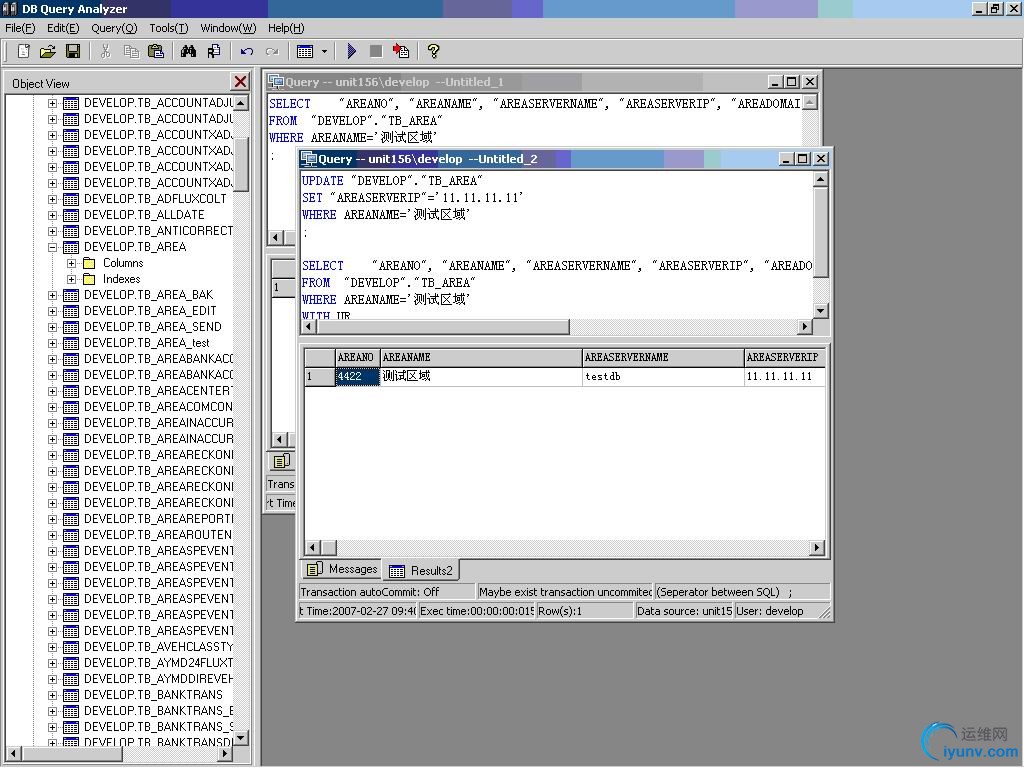Click the red arrow export toolbar icon
Viewport: 1024px width, 768px height.
point(401,51)
